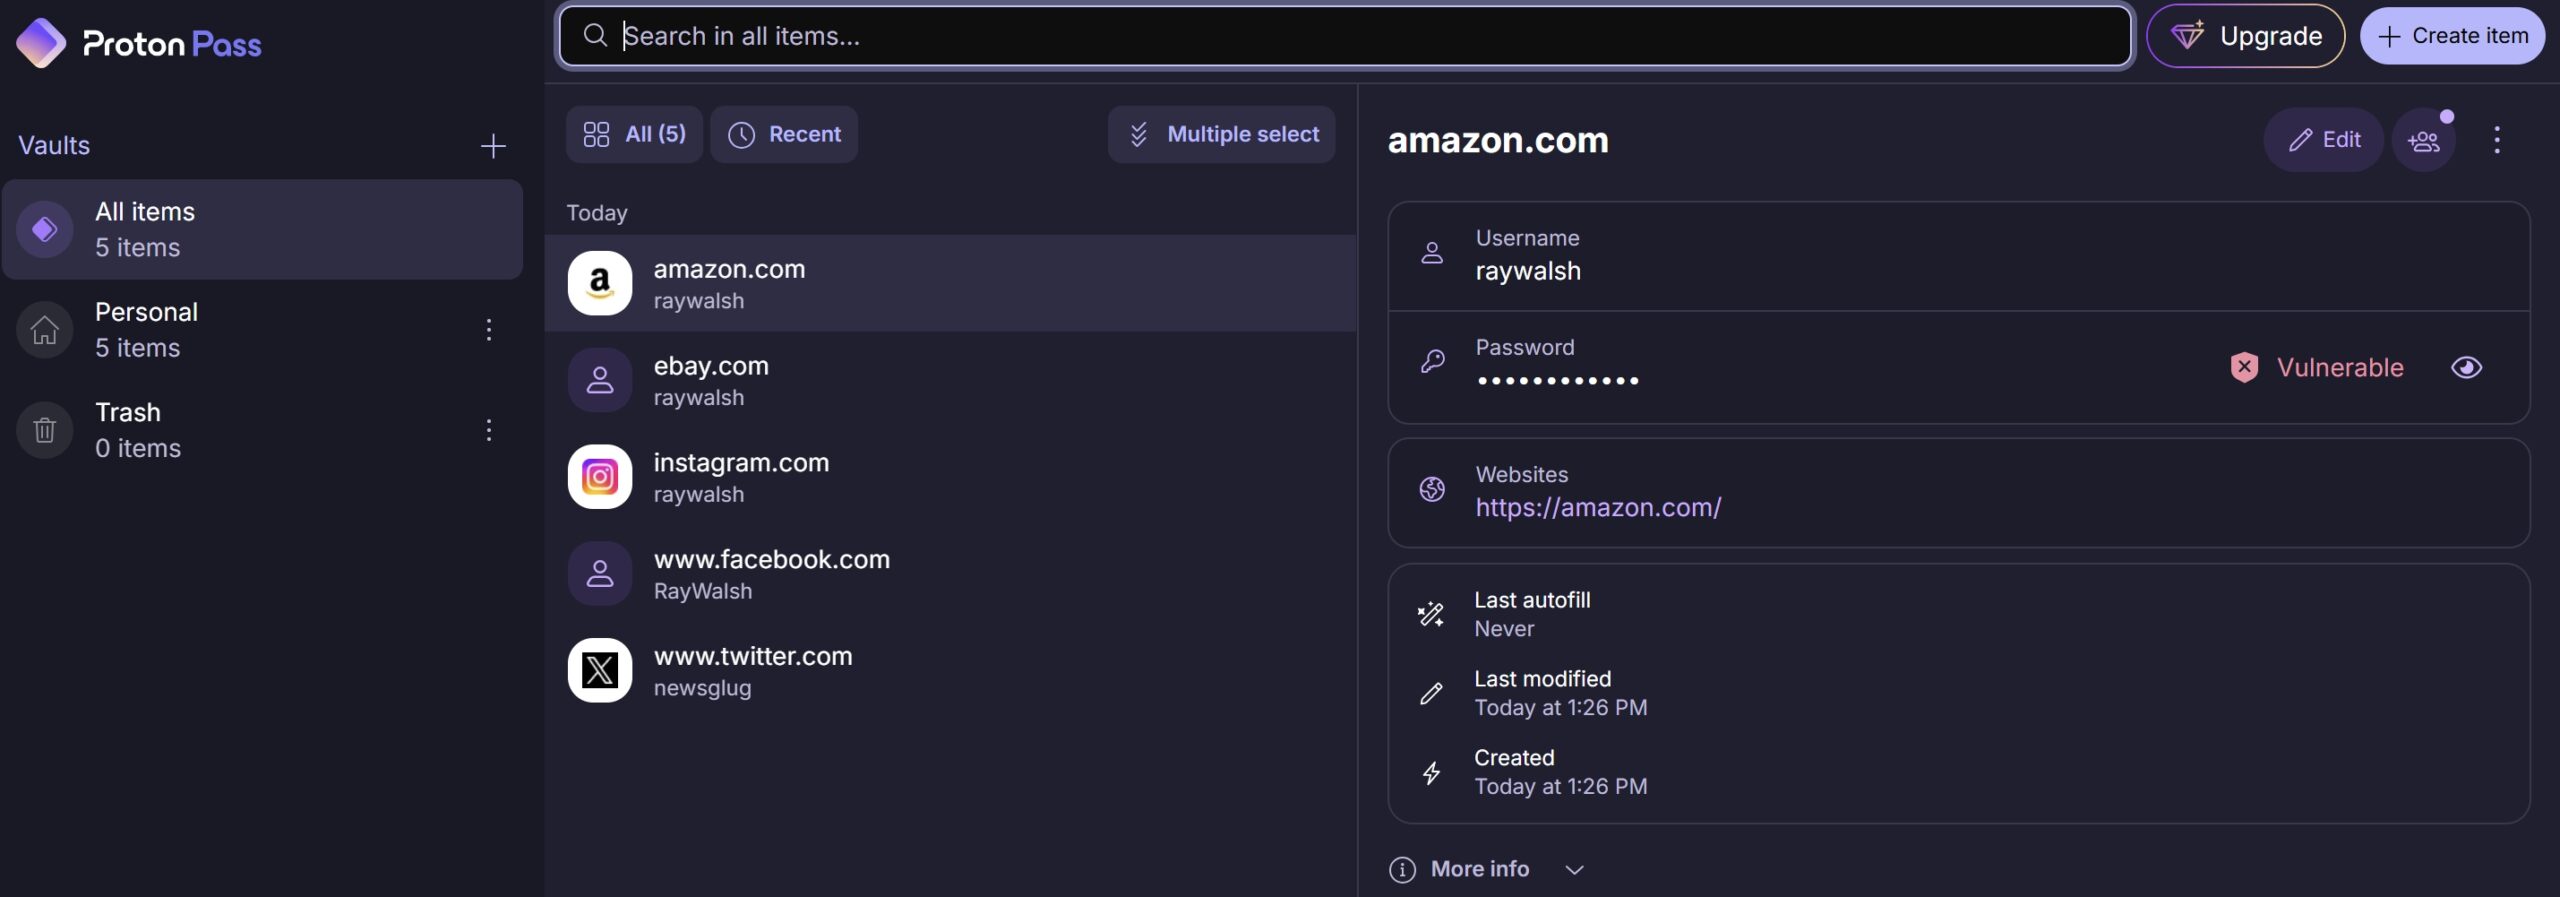Click the Websites globe icon
The image size is (2560, 897).
(1432, 489)
